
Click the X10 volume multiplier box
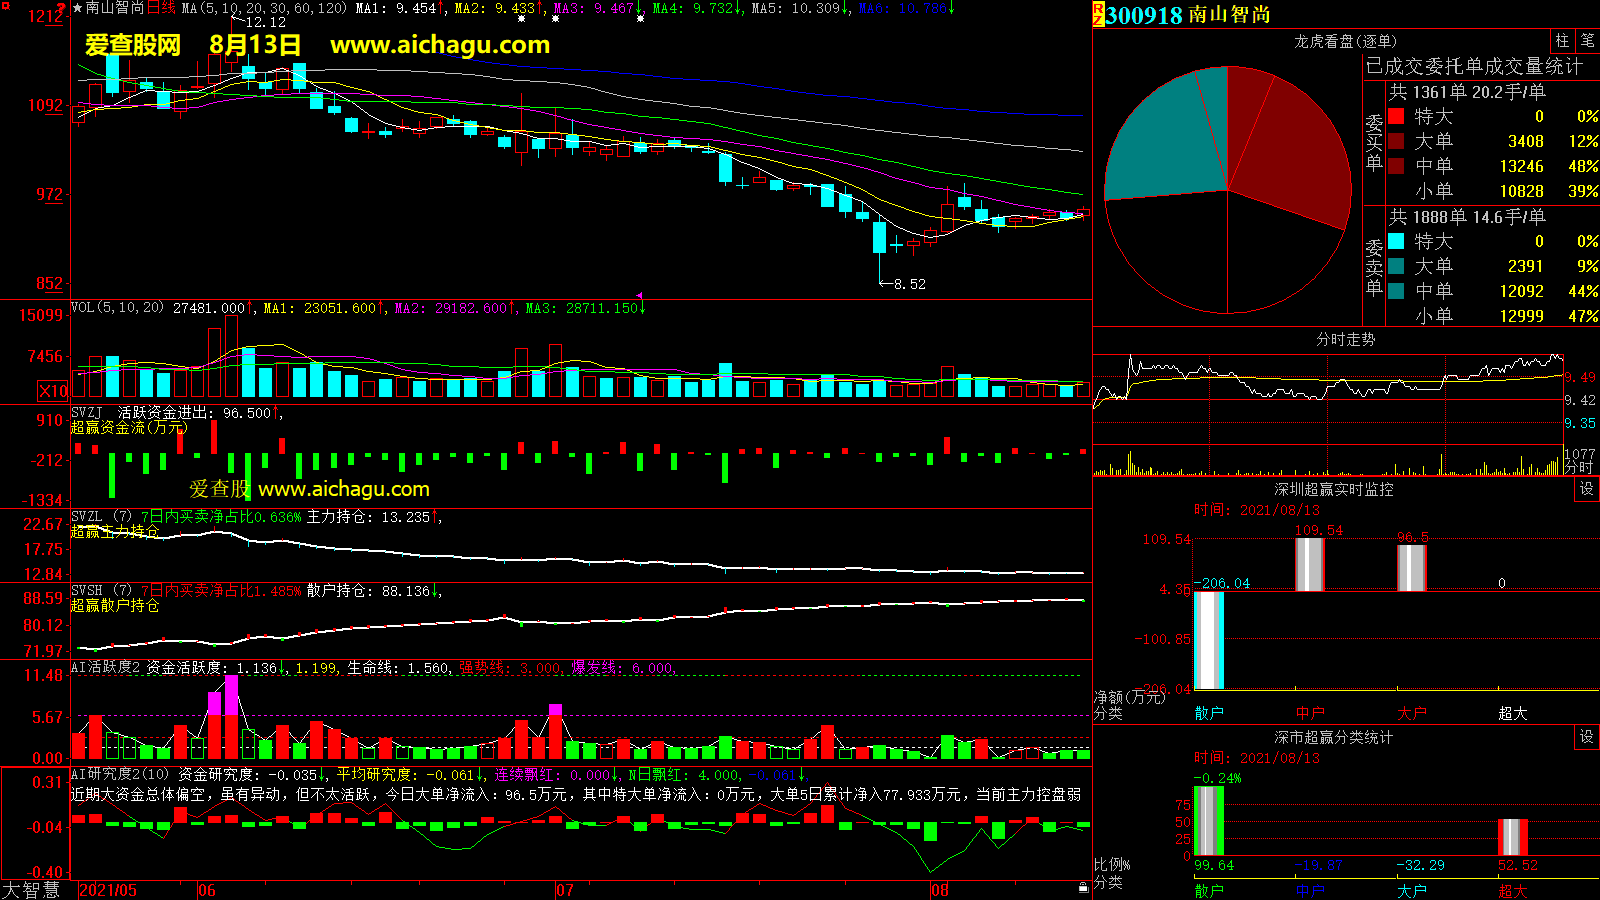[53, 391]
